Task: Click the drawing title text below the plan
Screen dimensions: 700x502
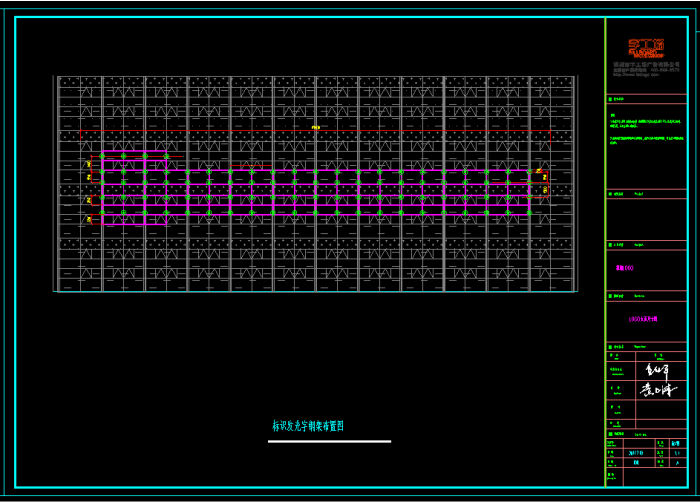Action: tap(308, 426)
